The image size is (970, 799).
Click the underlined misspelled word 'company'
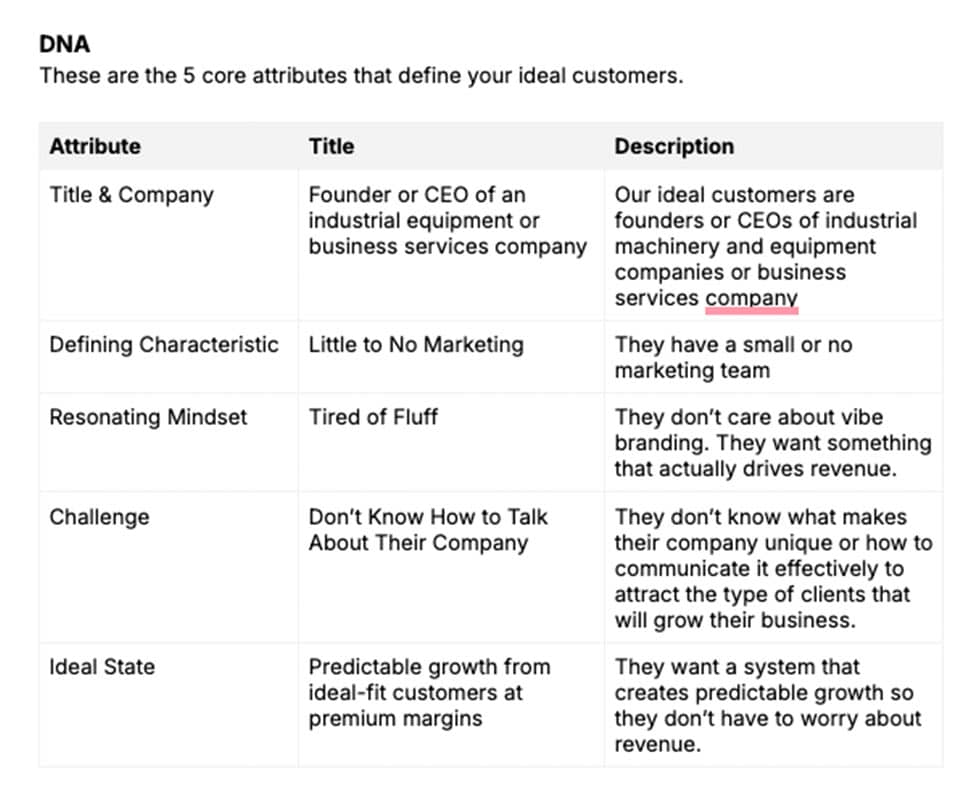click(x=751, y=298)
